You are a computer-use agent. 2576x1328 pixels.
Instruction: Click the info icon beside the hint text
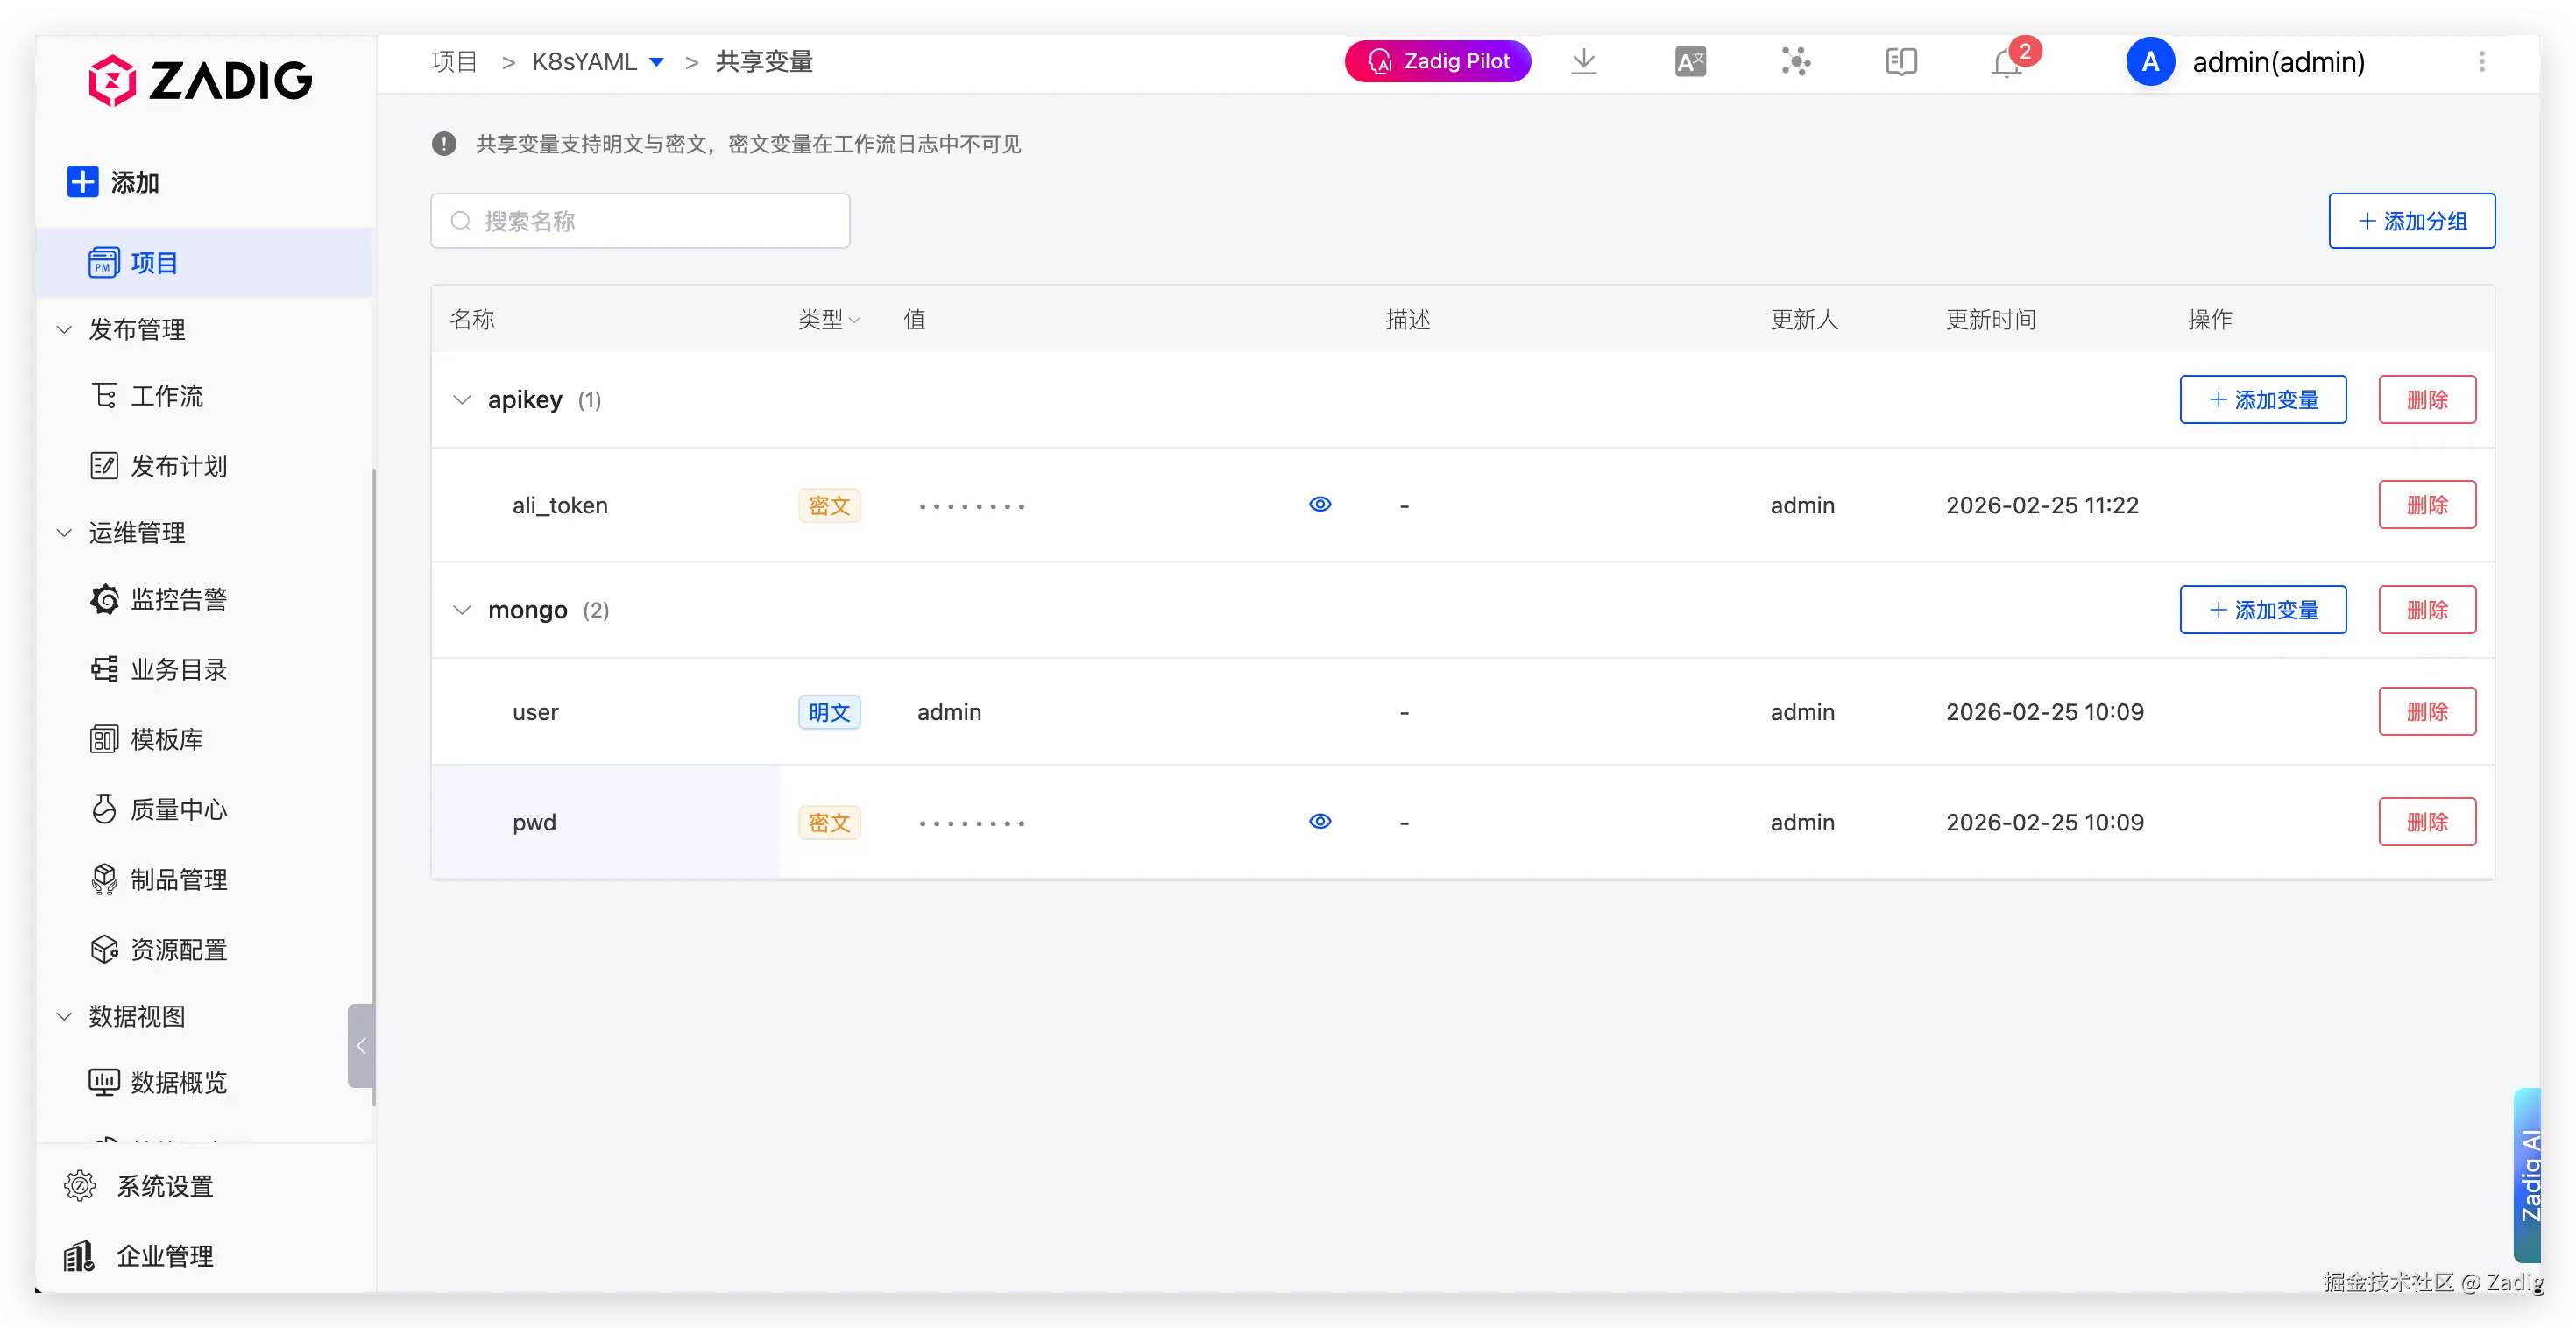[444, 144]
